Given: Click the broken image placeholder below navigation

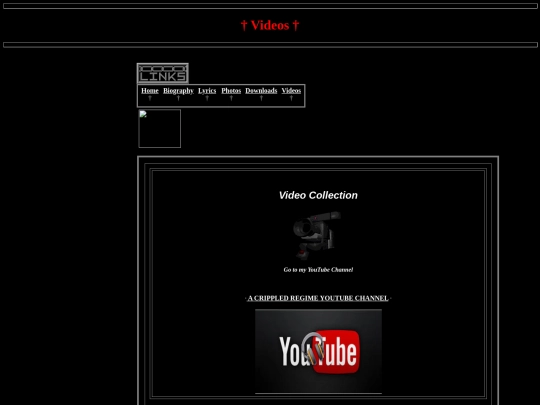Looking at the screenshot, I should click(159, 128).
